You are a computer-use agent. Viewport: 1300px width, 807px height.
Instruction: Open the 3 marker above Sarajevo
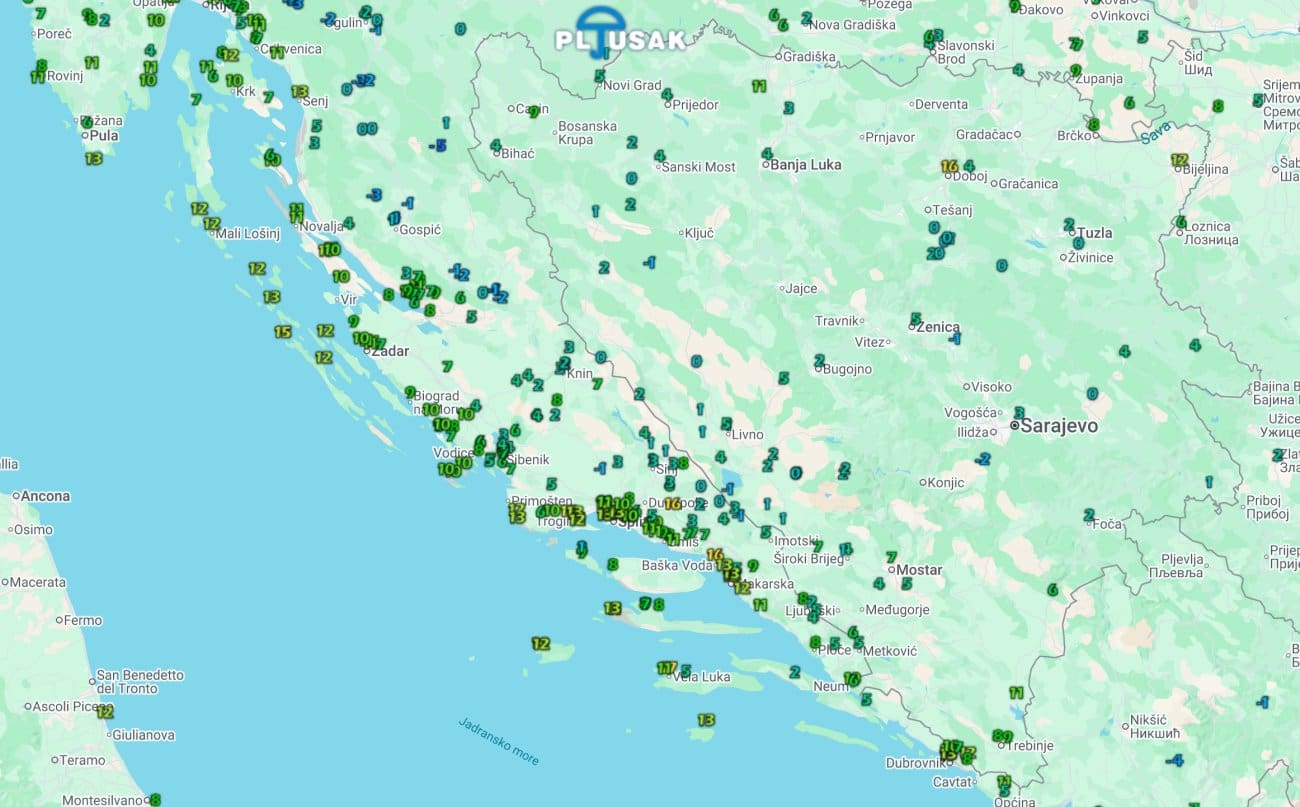point(1018,412)
